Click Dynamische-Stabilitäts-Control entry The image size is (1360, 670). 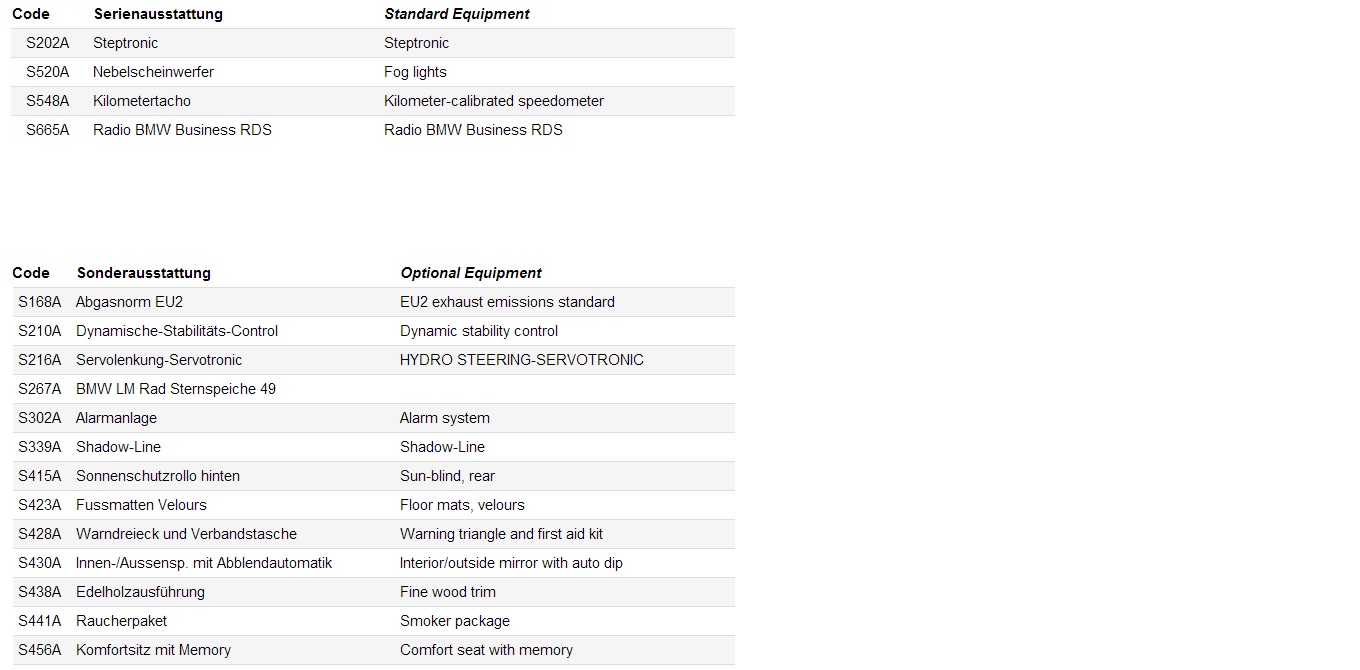point(177,331)
